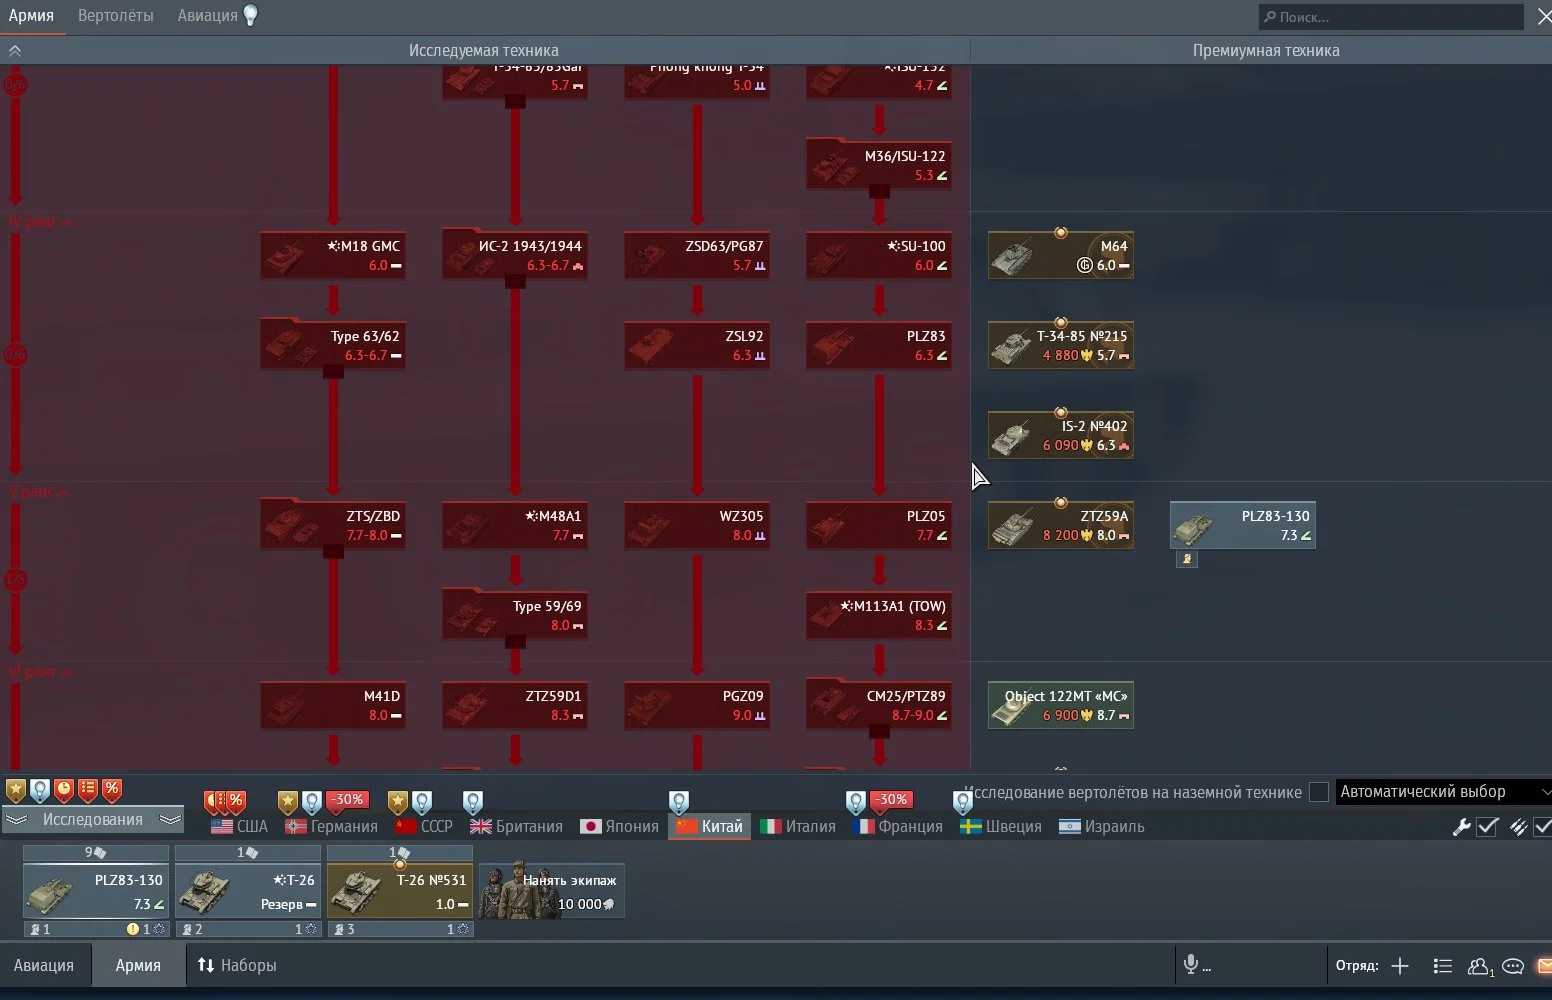1552x1000 pixels.
Task: Enable helicopter research on ground vehicles checkbox
Action: click(x=1319, y=792)
